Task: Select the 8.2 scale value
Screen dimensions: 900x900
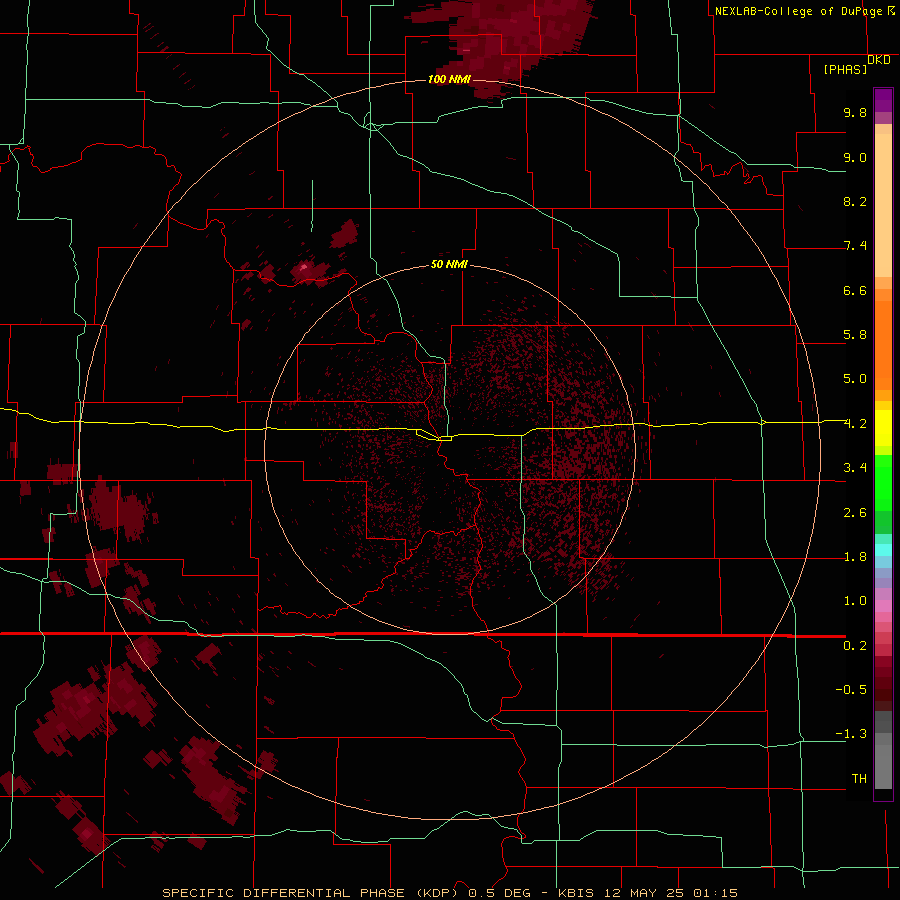Action: [855, 201]
